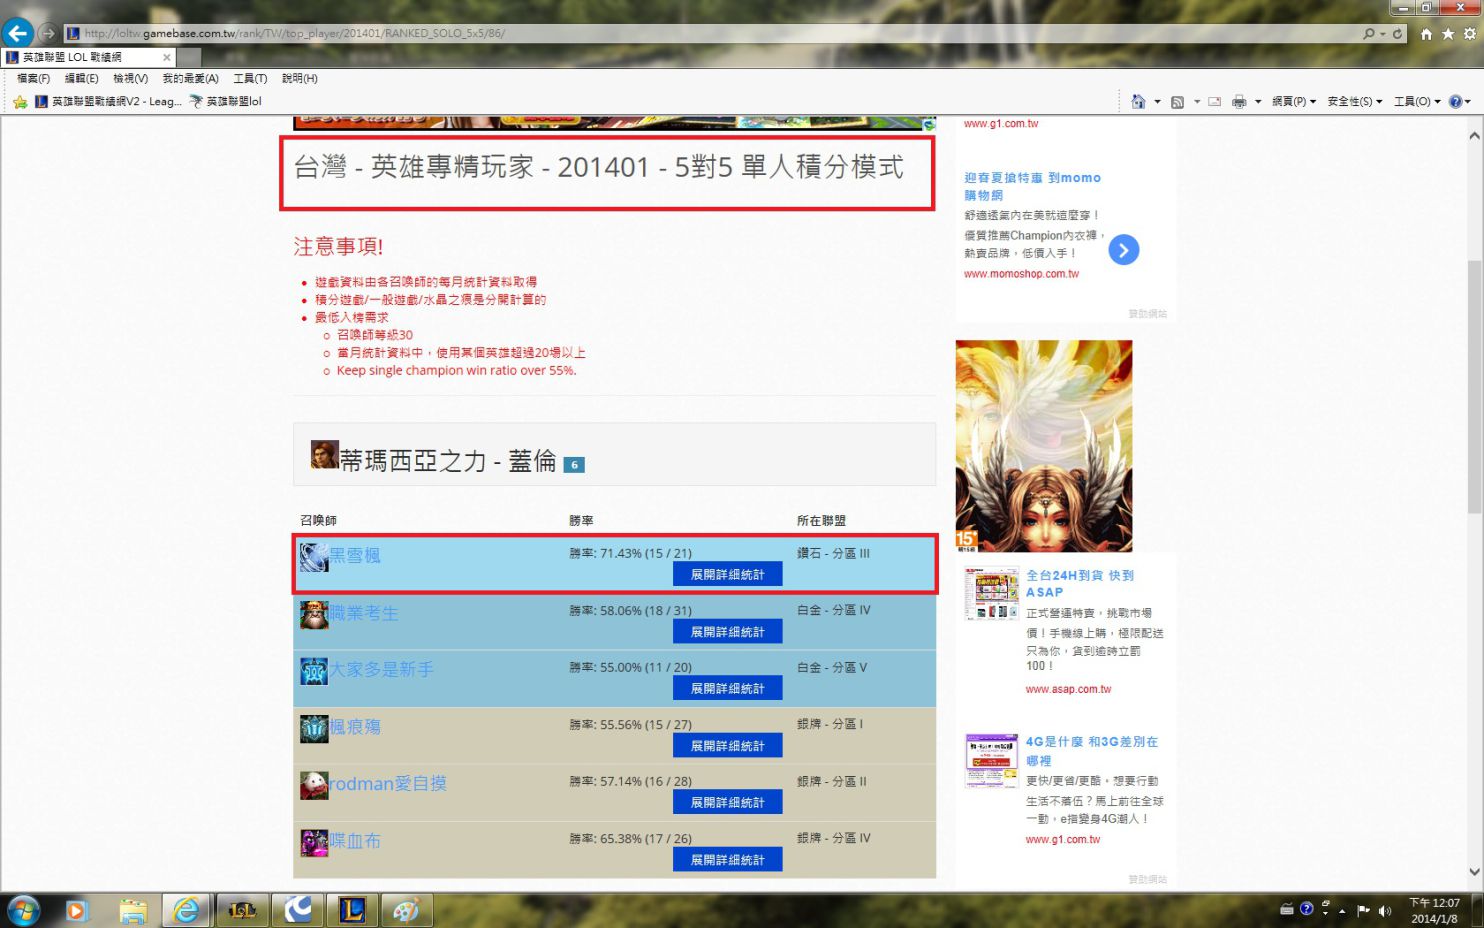Open the League of Legends taskbar icon

click(x=351, y=910)
